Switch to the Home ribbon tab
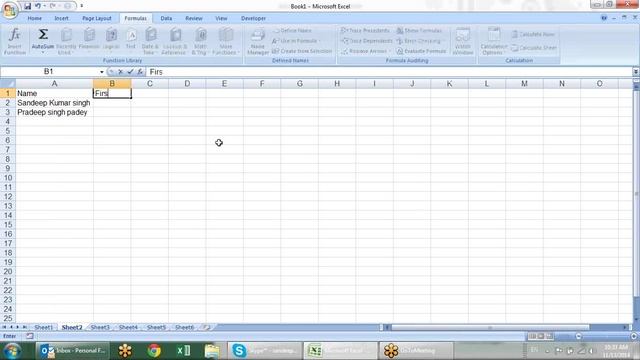This screenshot has height=360, width=640. pos(35,18)
